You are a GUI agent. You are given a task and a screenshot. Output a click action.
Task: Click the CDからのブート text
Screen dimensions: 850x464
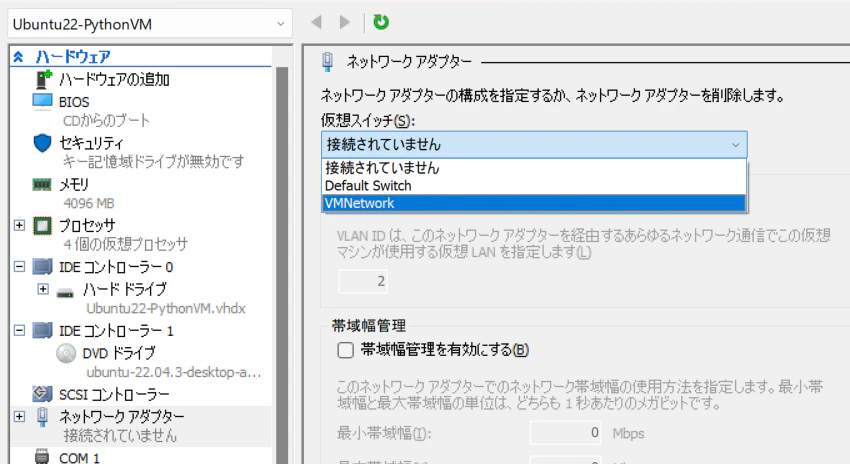click(106, 120)
